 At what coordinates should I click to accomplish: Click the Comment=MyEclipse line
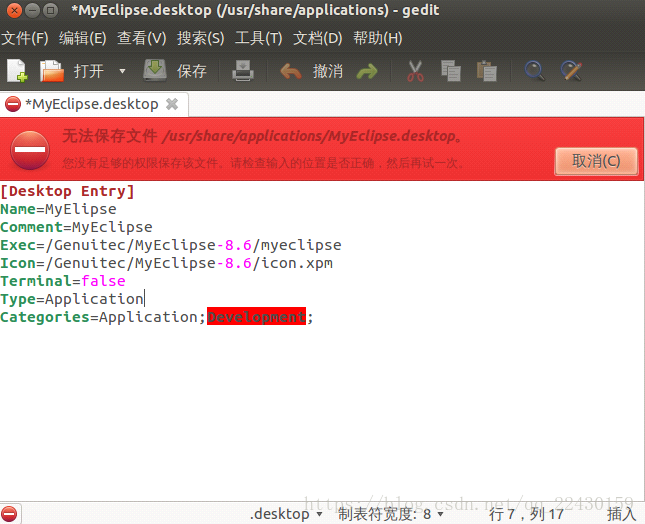(x=77, y=227)
